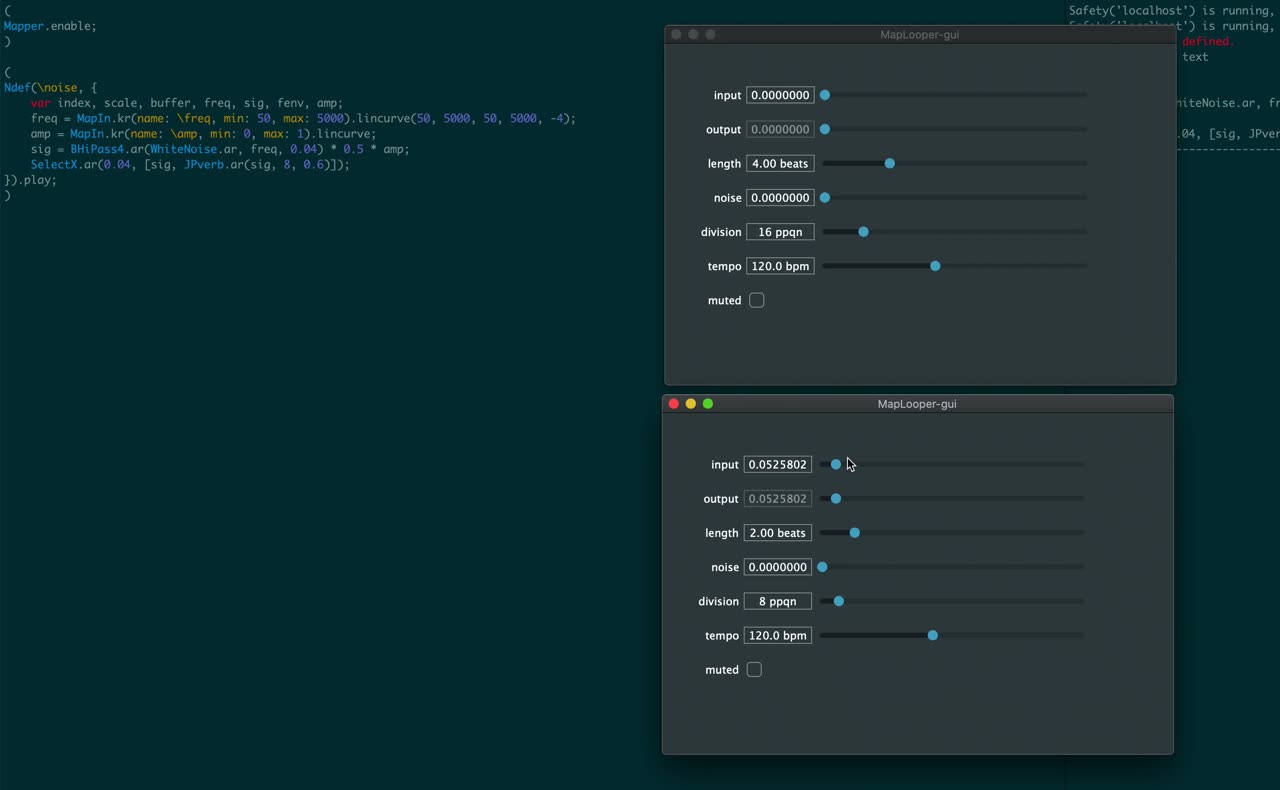
Task: Click the 'Mapper.enable;' line in the code editor
Action: [x=50, y=26]
